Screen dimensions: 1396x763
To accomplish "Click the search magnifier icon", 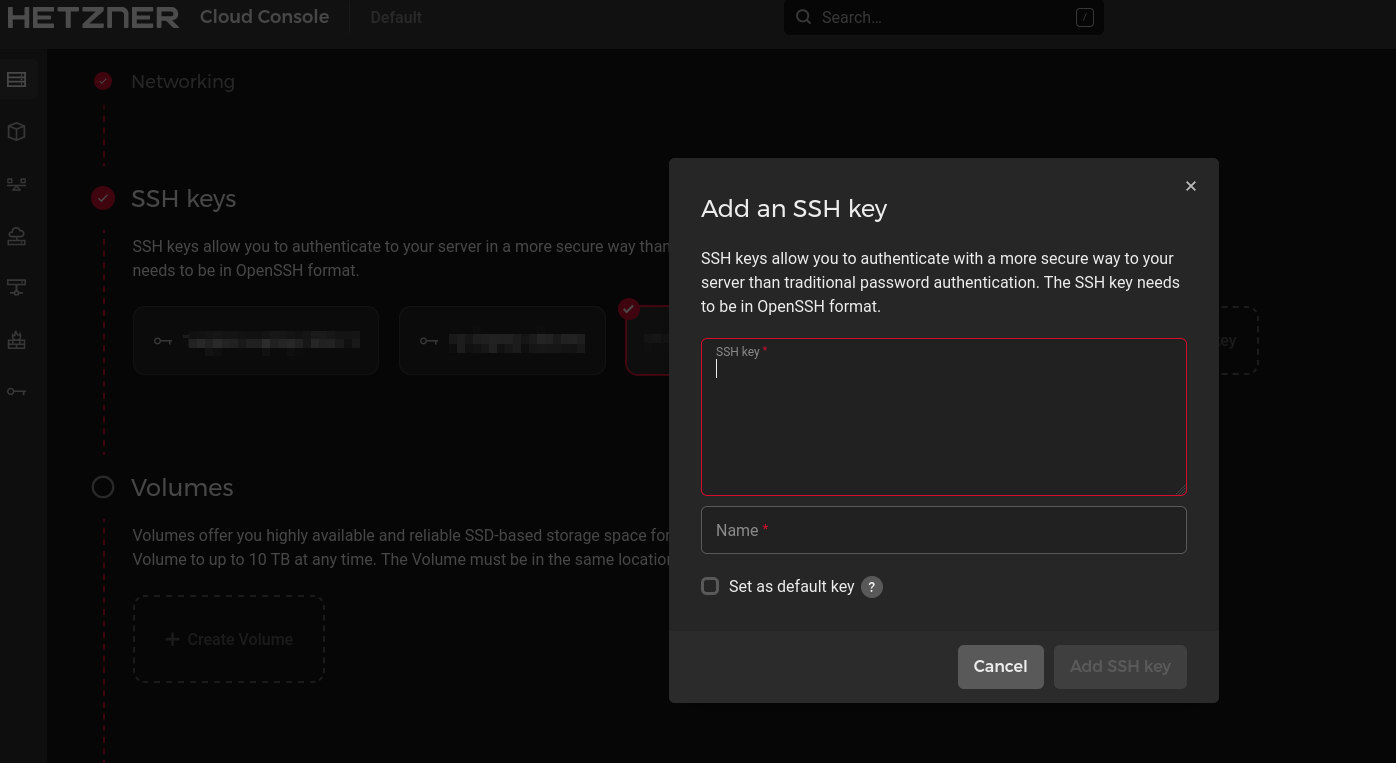I will click(x=802, y=17).
